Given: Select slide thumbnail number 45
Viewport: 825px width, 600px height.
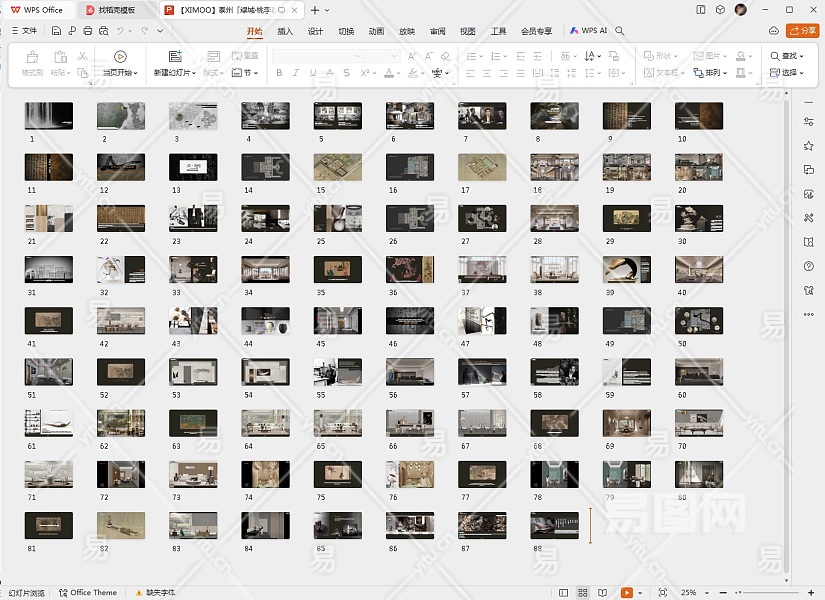Looking at the screenshot, I should click(338, 320).
